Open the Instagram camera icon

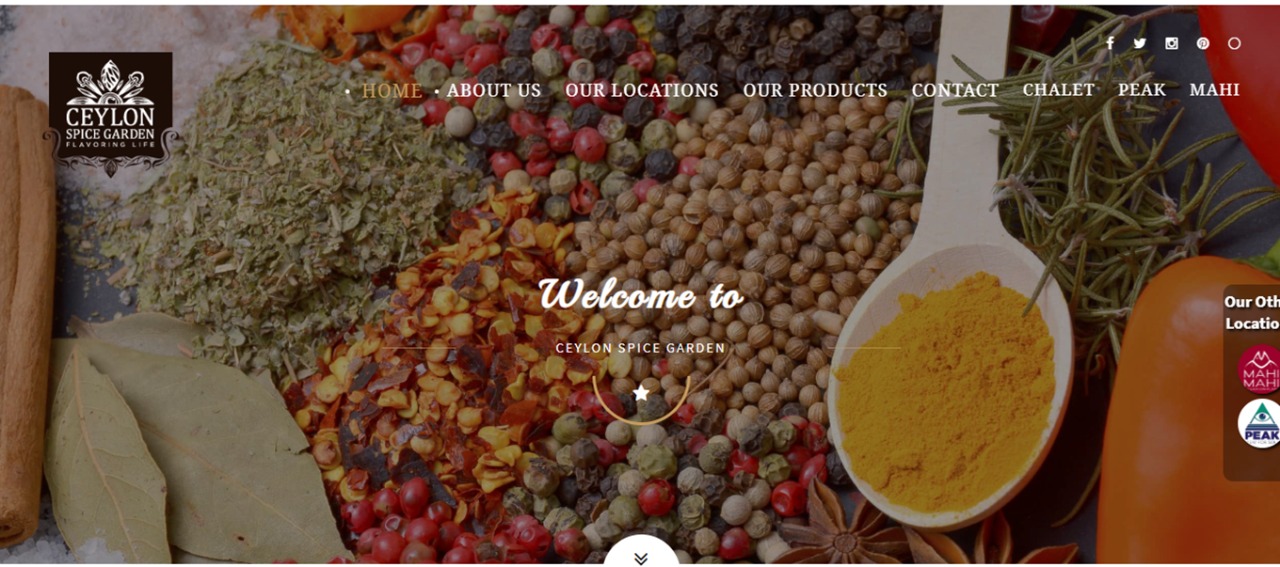[1171, 43]
